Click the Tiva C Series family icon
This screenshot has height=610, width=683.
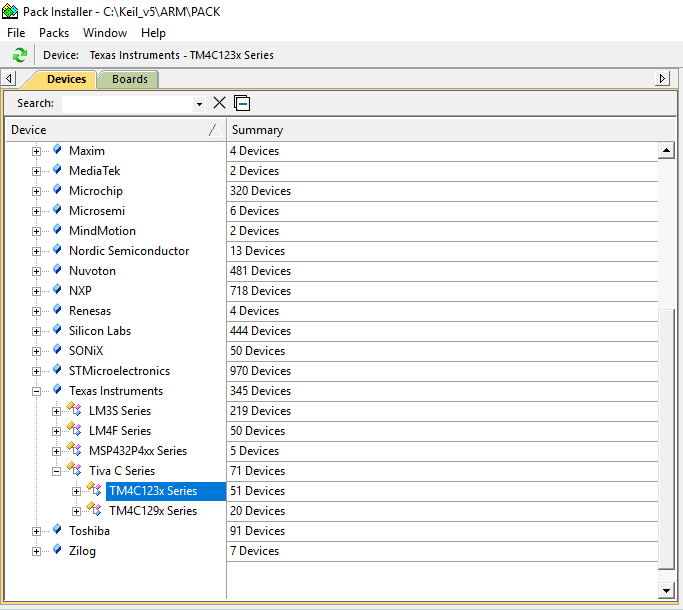click(x=74, y=470)
